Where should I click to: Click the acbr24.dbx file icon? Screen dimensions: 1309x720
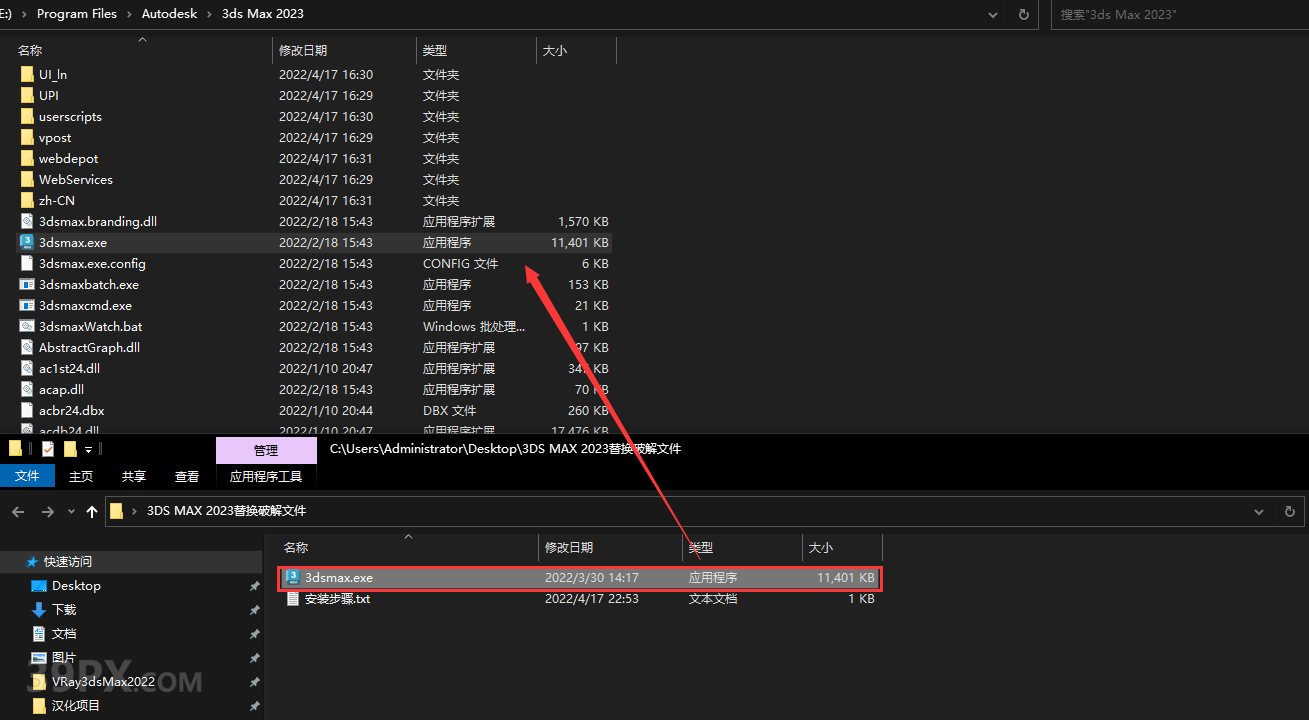(27, 410)
